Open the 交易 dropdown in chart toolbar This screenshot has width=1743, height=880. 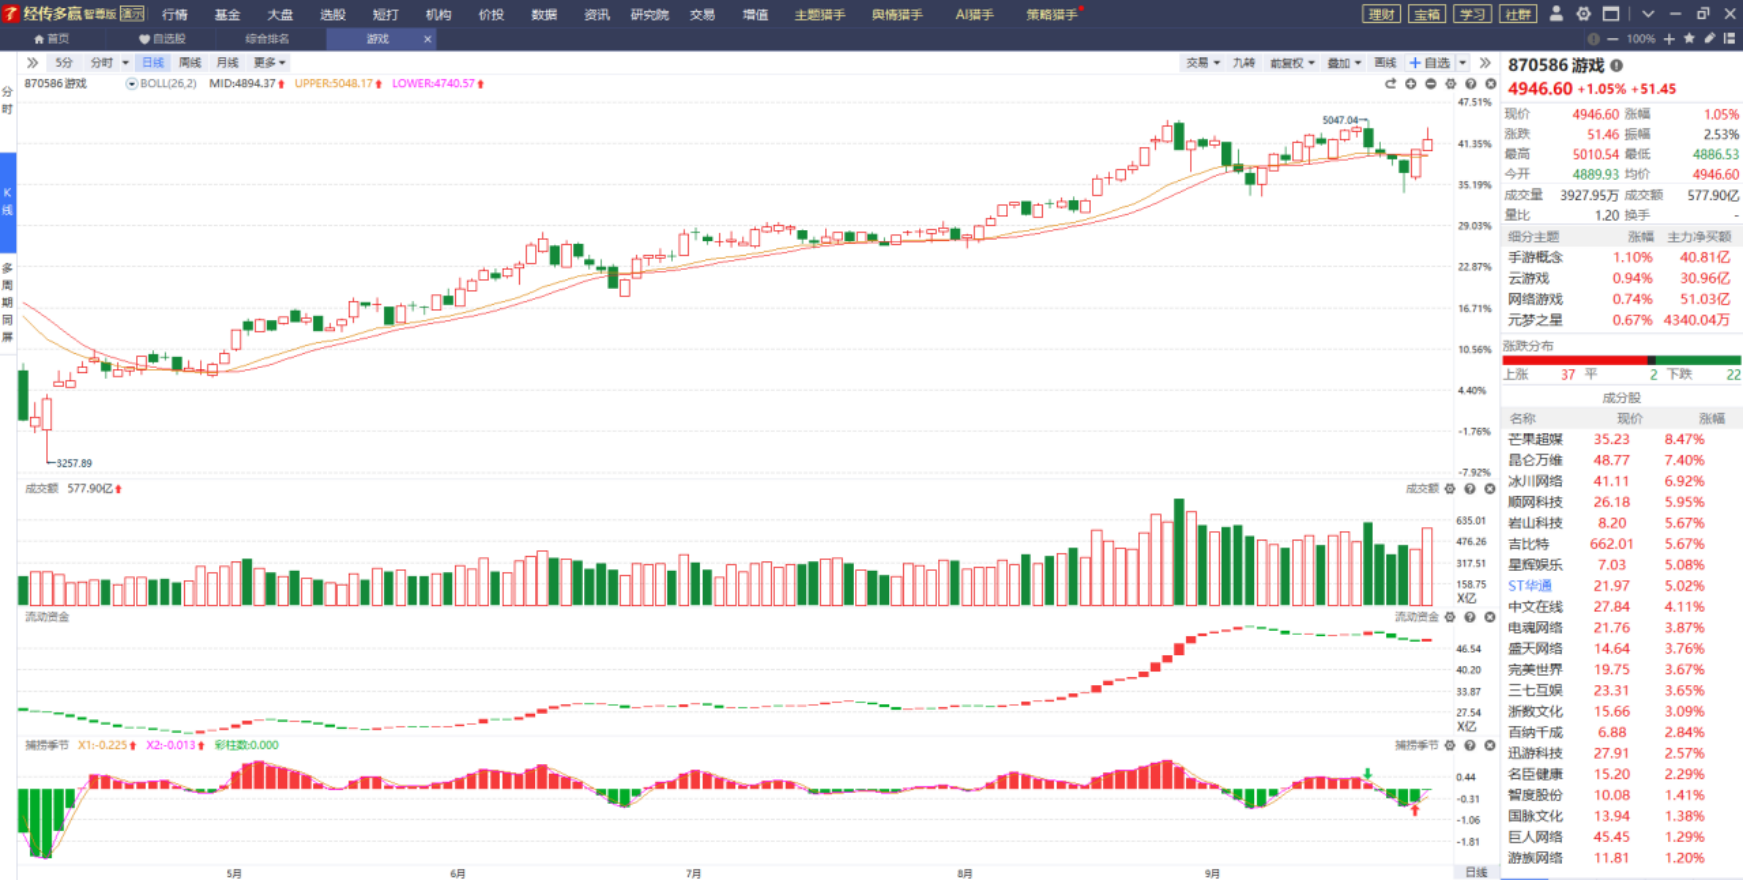pos(1203,62)
